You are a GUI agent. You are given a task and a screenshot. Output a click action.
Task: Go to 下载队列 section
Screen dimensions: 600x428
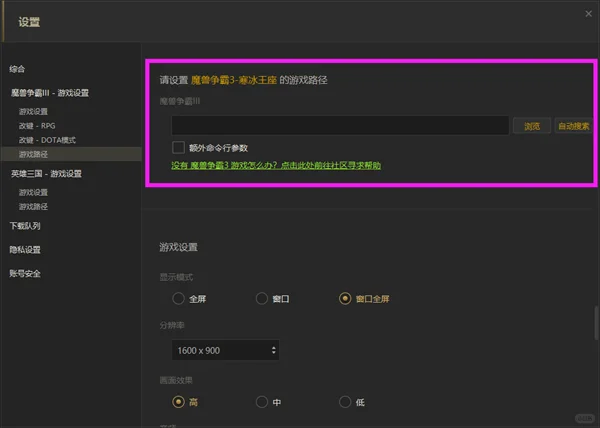coord(25,226)
